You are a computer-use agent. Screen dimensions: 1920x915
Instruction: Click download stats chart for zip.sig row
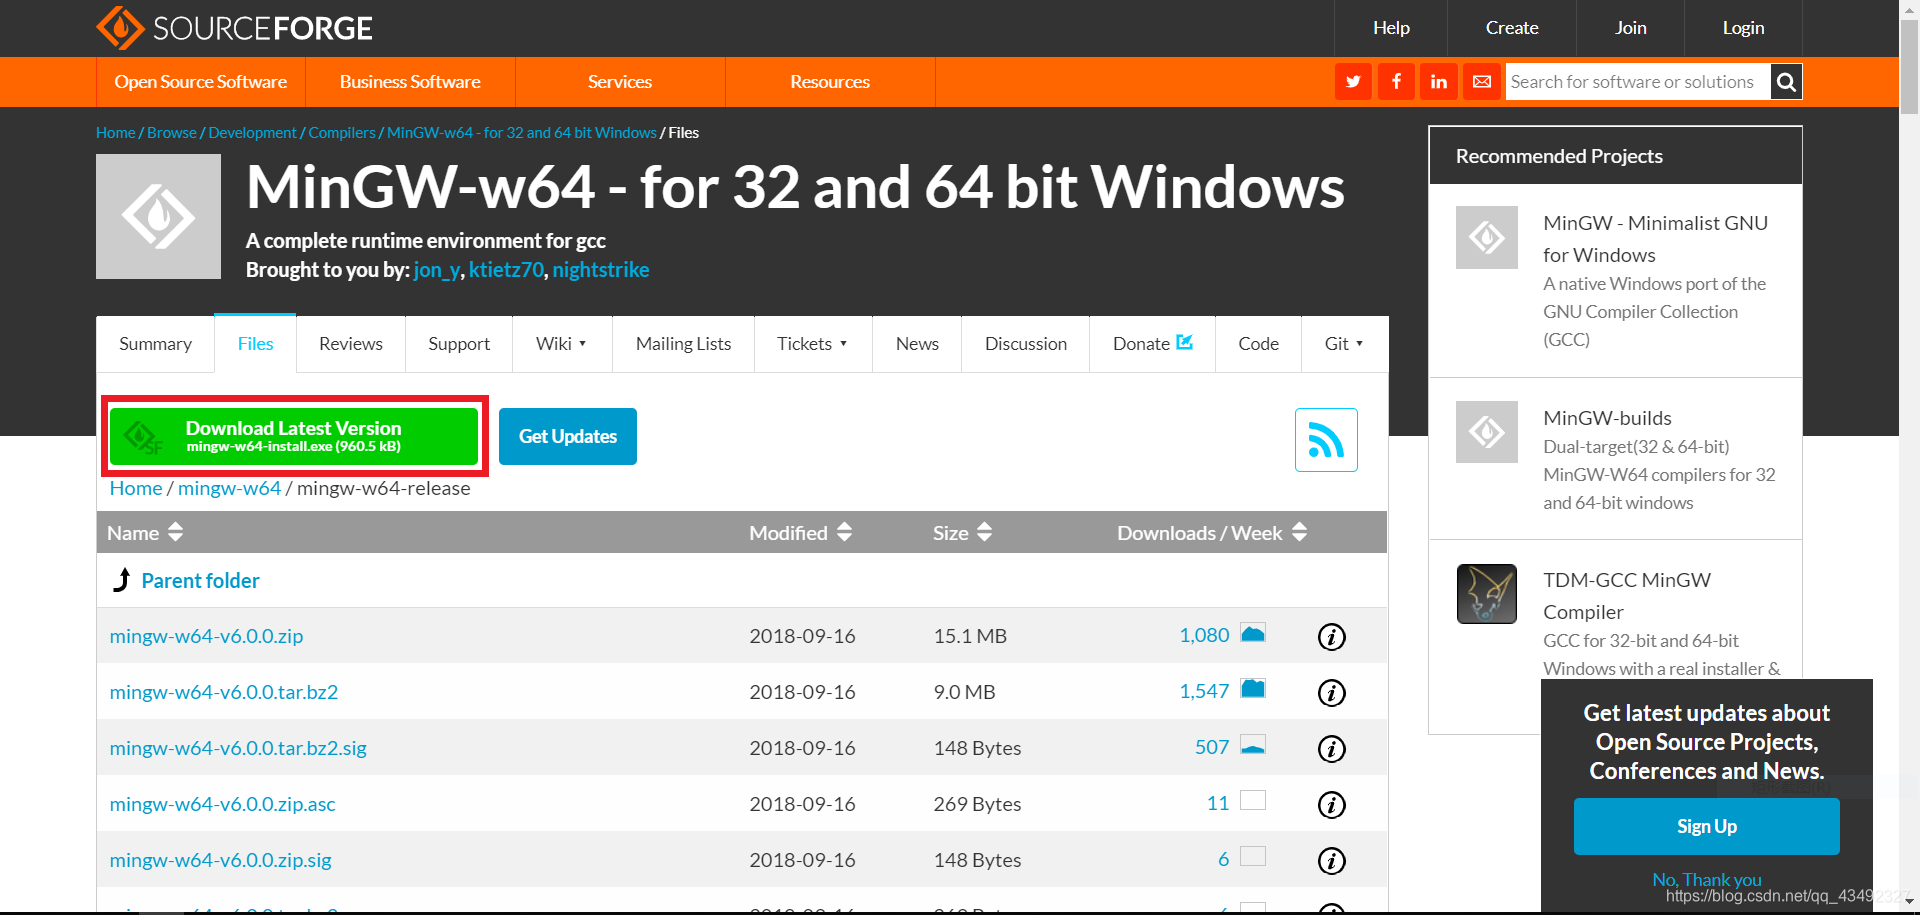tap(1253, 856)
